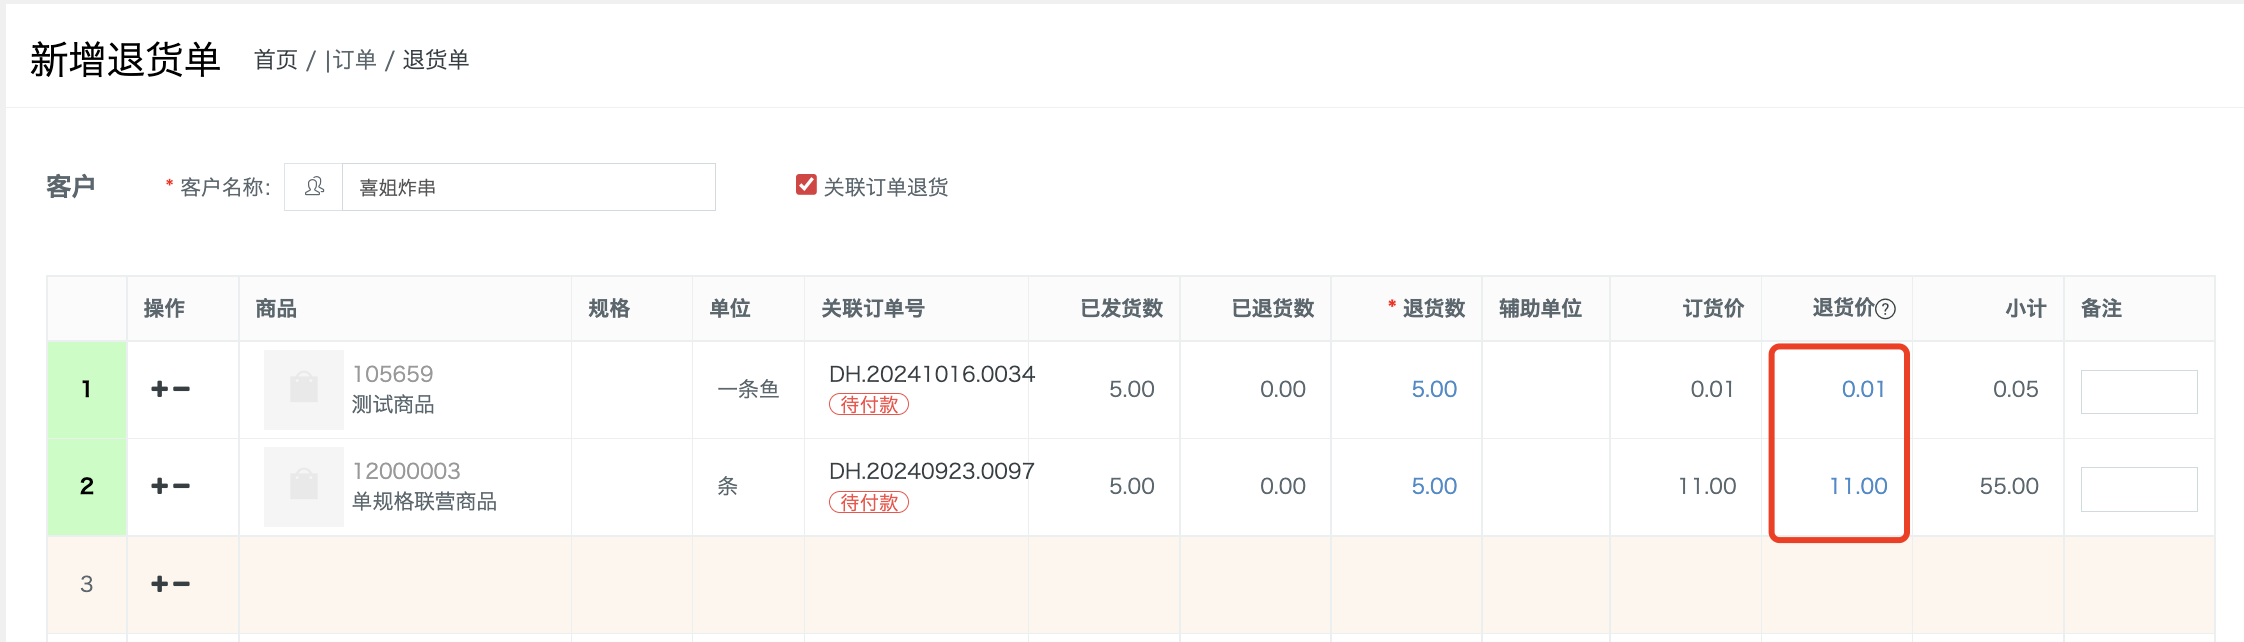The height and width of the screenshot is (642, 2244).
Task: Click the help question mark next to 退货价
Action: click(x=1885, y=309)
